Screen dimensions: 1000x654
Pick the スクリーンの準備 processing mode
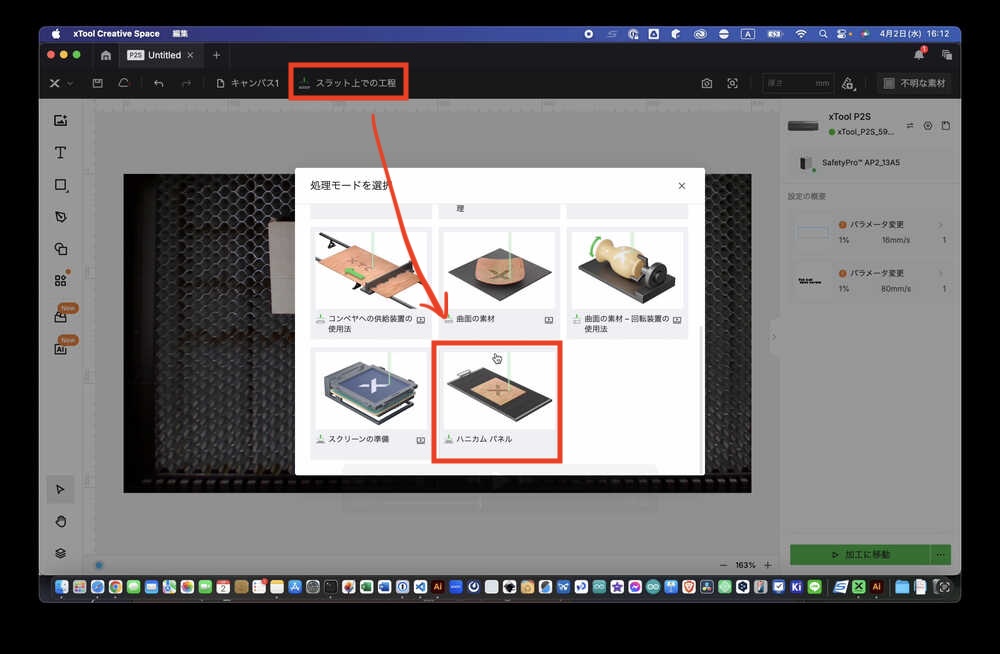(x=370, y=400)
